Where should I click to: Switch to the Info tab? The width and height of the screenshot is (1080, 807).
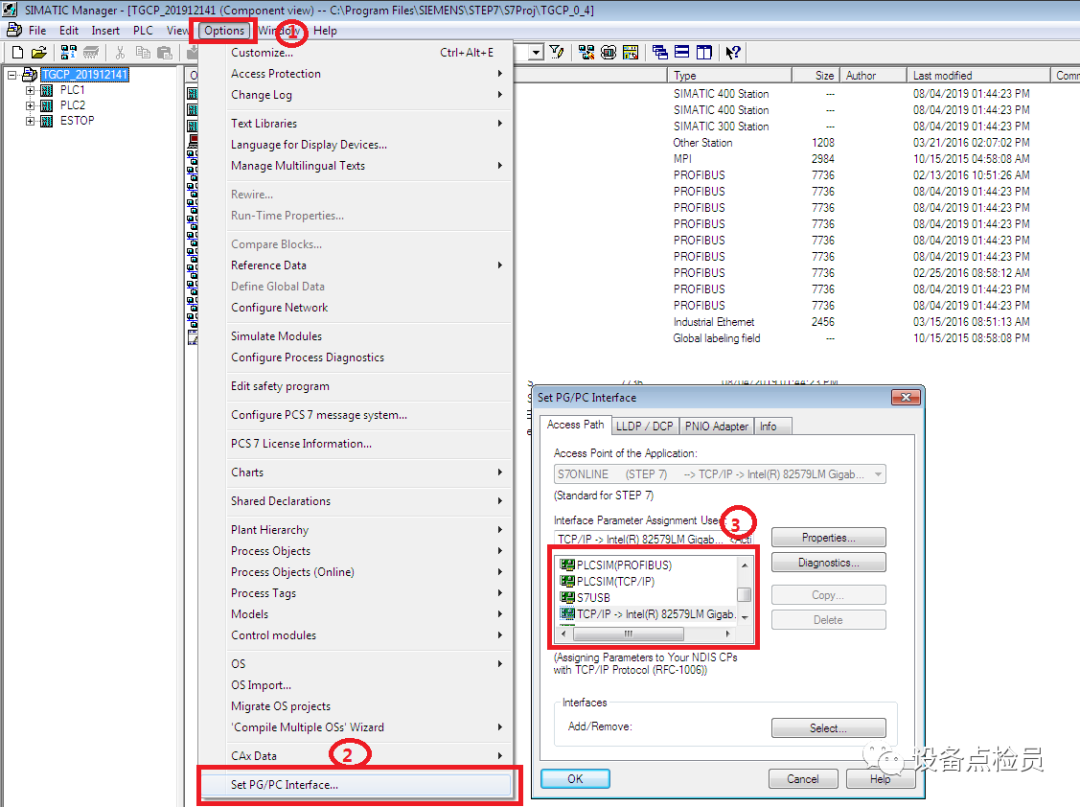coord(772,426)
